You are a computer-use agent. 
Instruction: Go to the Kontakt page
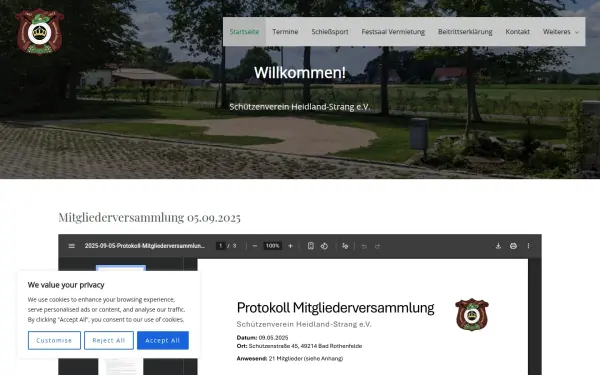pos(518,32)
